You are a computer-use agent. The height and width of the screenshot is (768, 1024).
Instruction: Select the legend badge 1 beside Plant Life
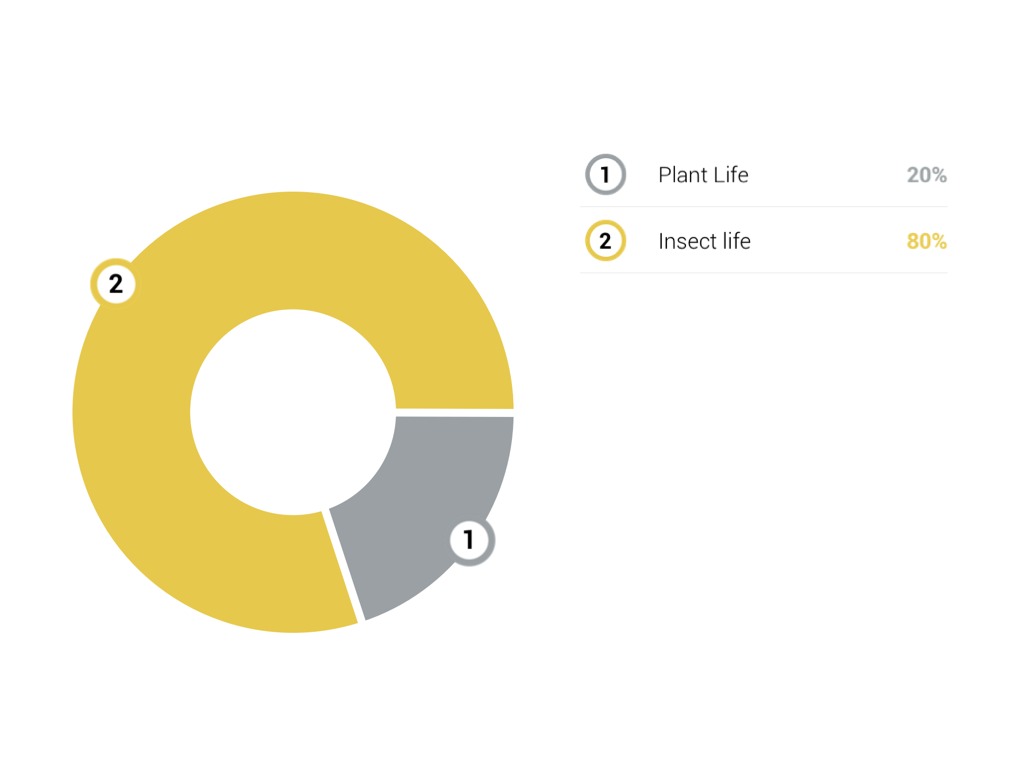[x=605, y=175]
